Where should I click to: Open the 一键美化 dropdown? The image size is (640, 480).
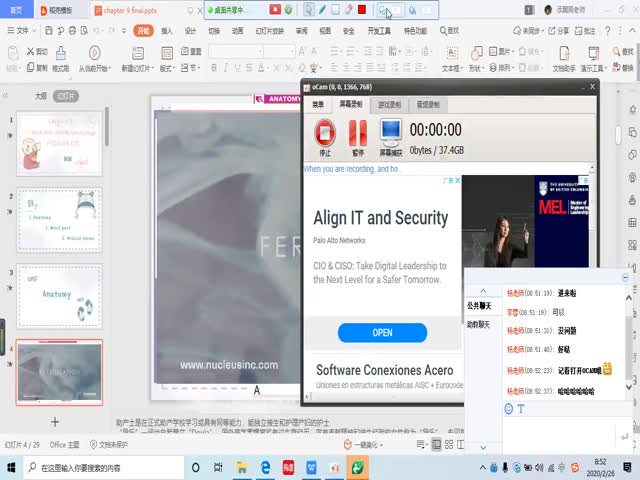364,444
